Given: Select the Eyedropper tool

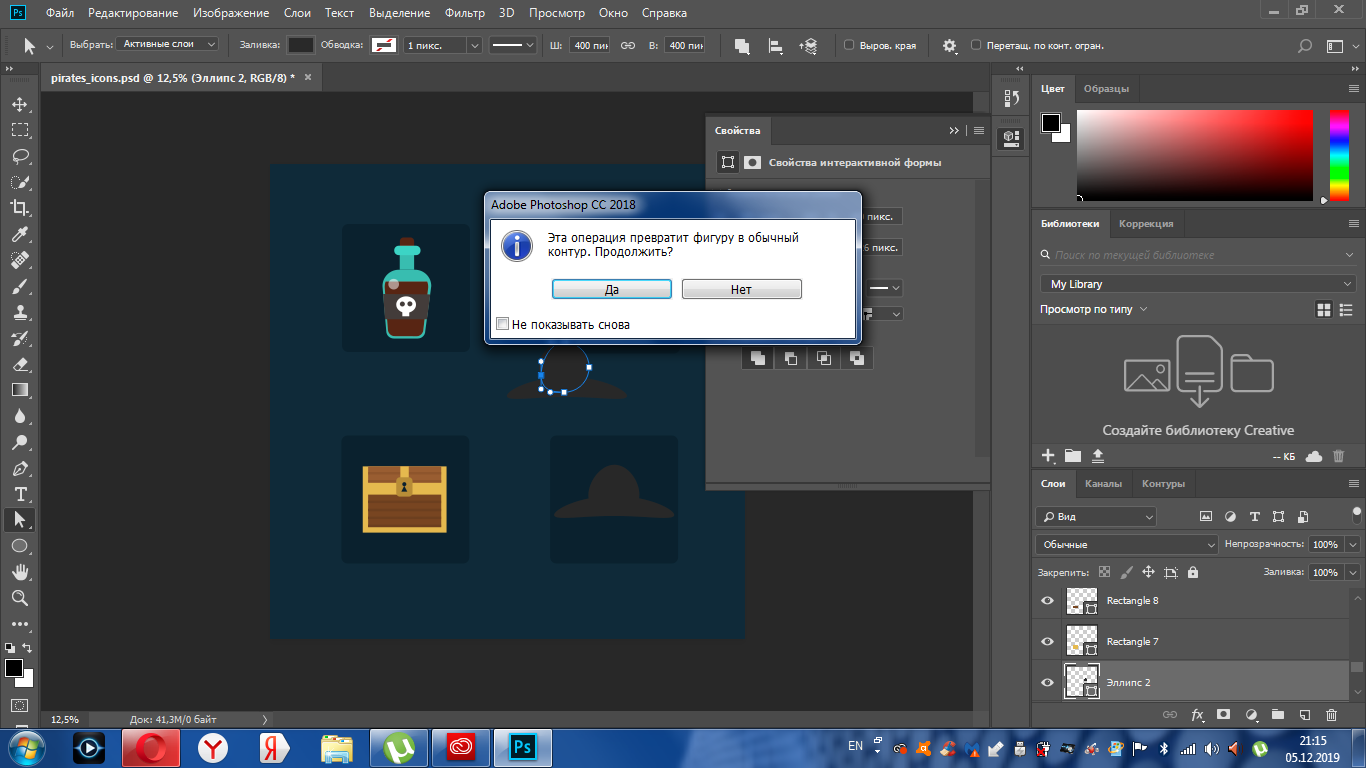Looking at the screenshot, I should pyautogui.click(x=19, y=234).
